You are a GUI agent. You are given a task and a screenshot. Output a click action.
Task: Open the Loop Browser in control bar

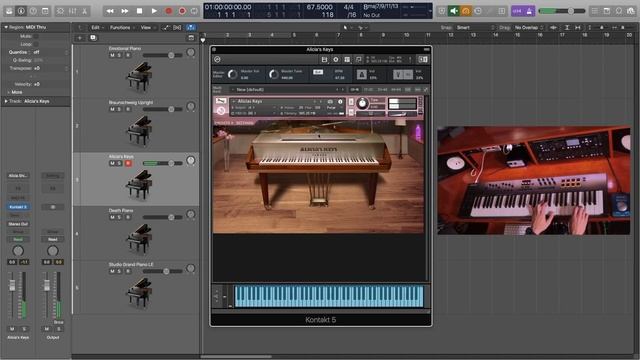point(619,11)
